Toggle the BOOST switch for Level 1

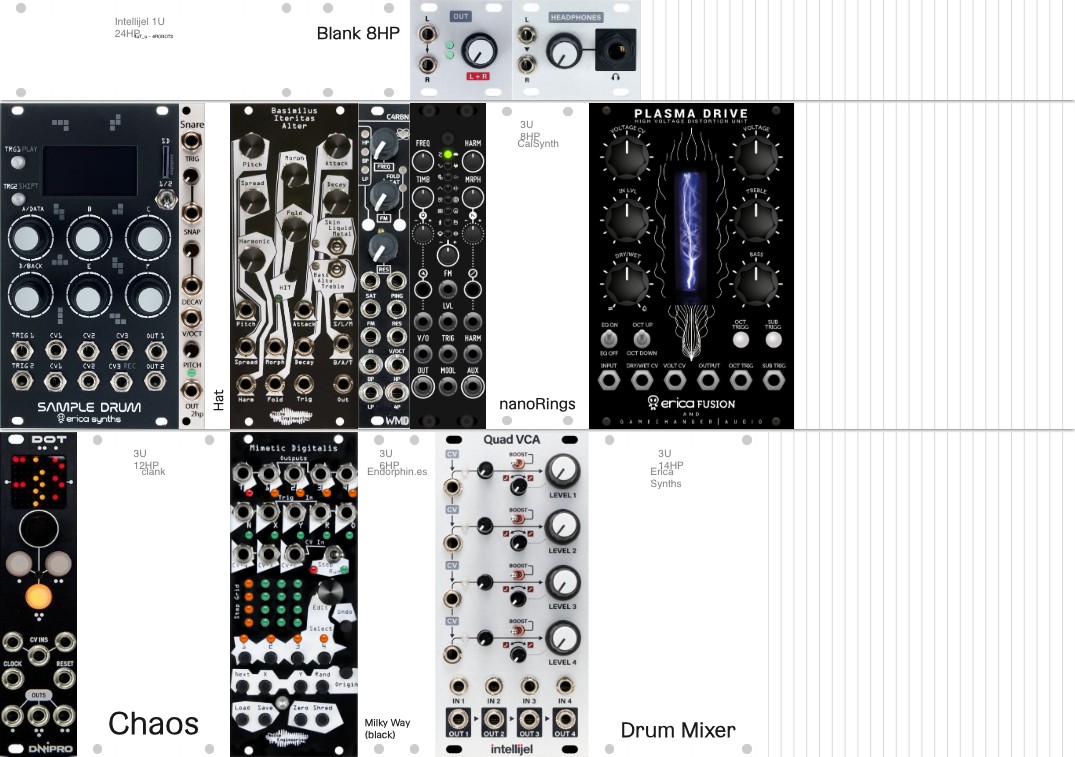point(519,463)
